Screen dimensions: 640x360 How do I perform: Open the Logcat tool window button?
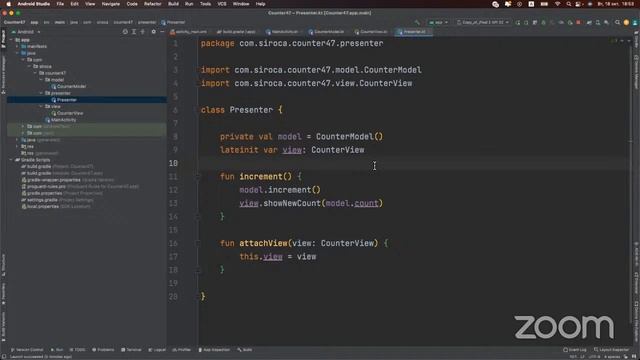point(157,350)
